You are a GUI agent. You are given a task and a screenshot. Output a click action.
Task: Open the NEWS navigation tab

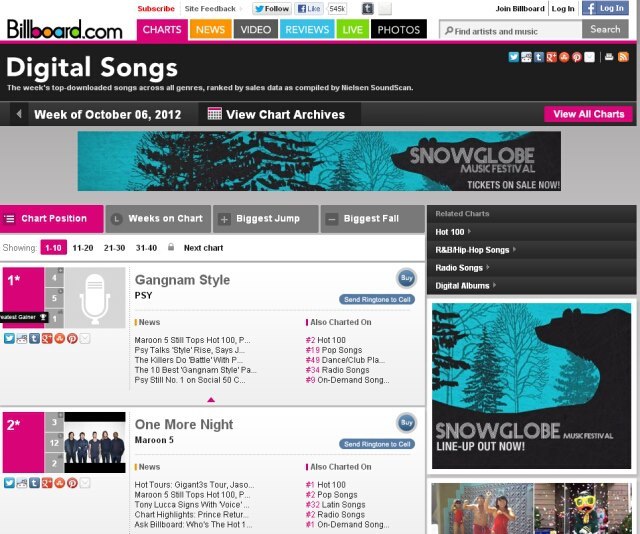click(210, 29)
